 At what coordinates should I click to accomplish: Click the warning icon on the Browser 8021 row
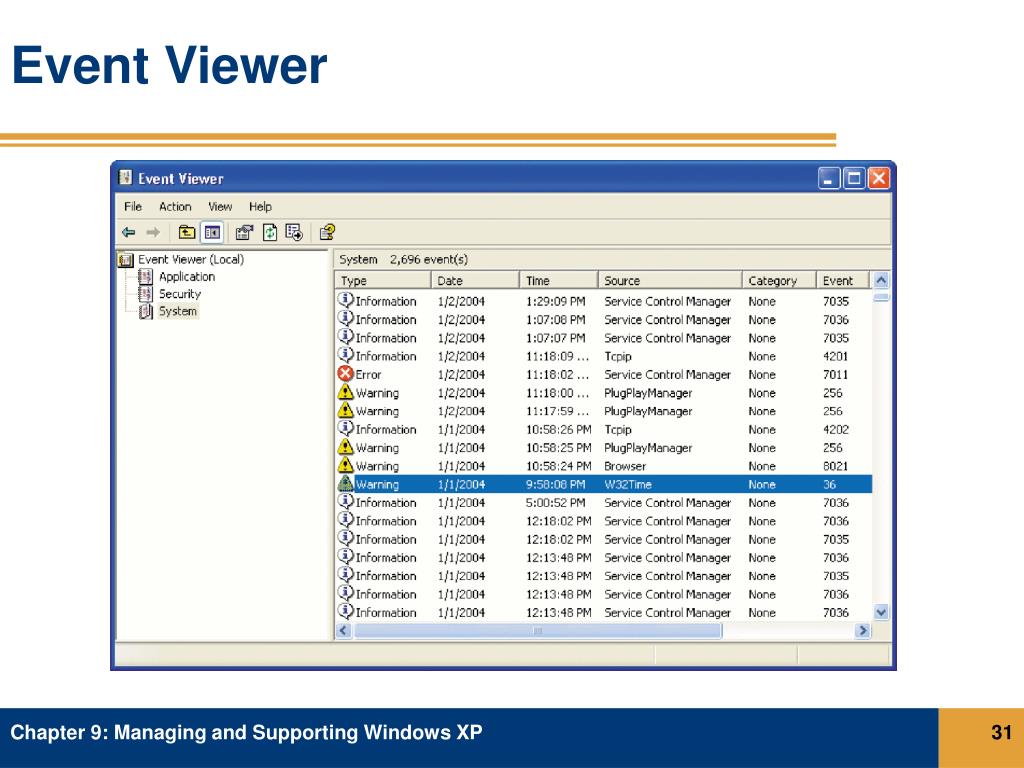[x=345, y=466]
